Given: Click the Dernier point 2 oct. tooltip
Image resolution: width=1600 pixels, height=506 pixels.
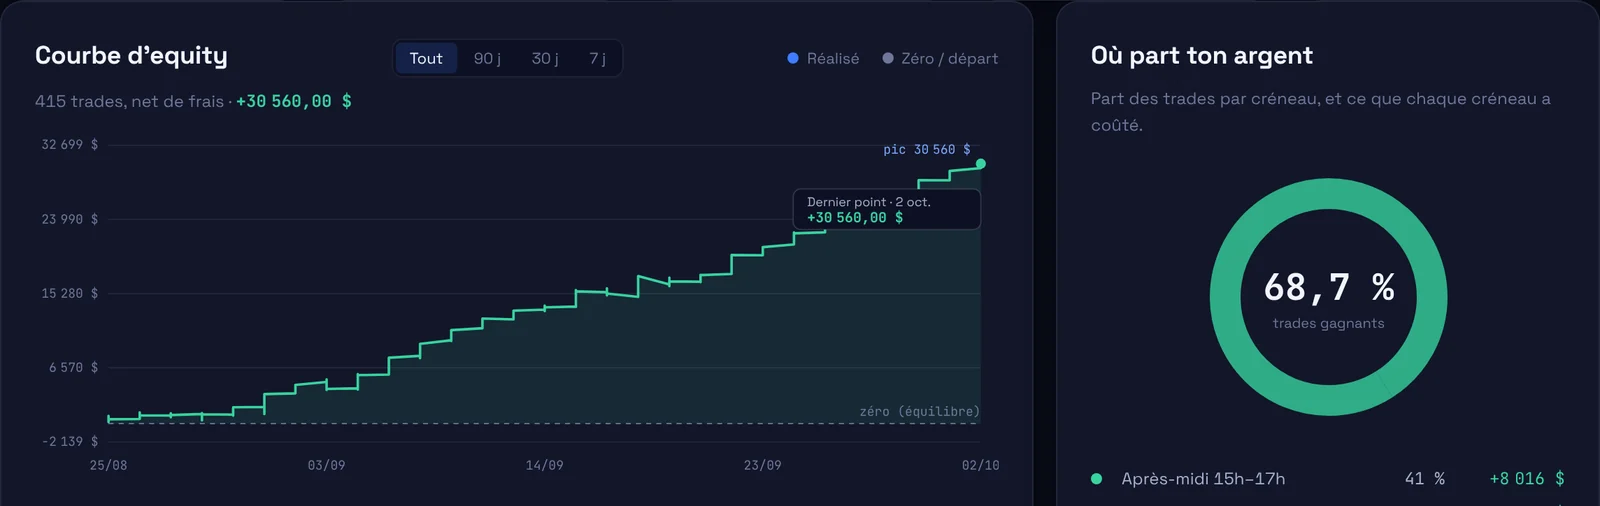Looking at the screenshot, I should click(x=887, y=209).
